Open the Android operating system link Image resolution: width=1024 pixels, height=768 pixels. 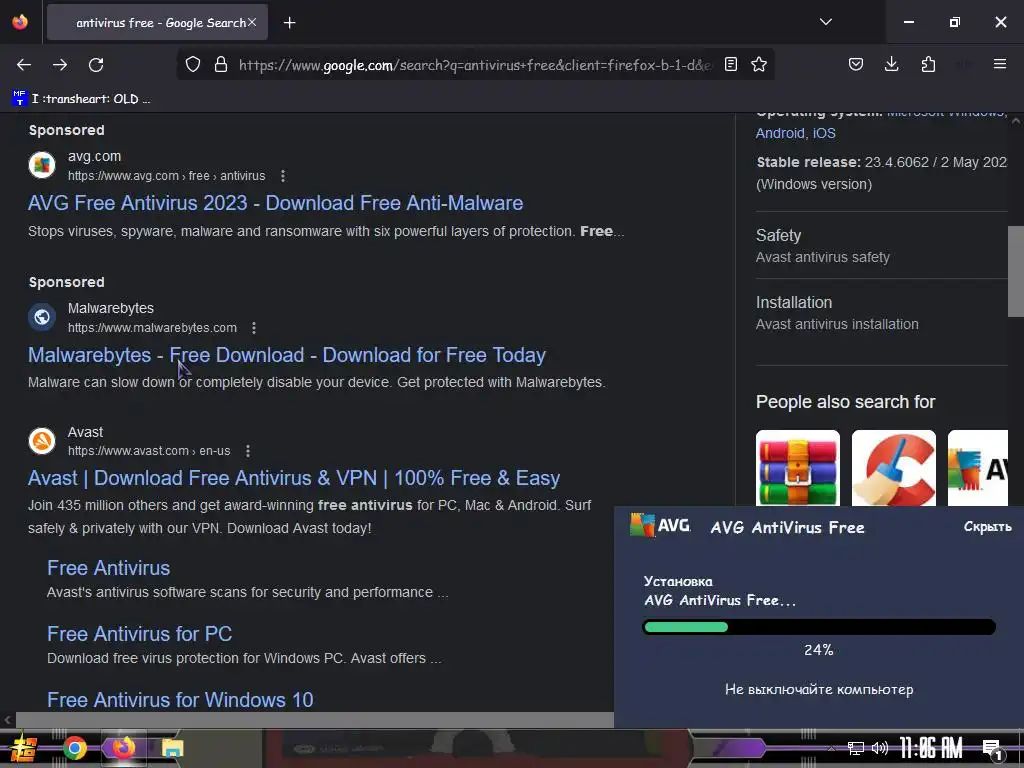click(x=780, y=133)
